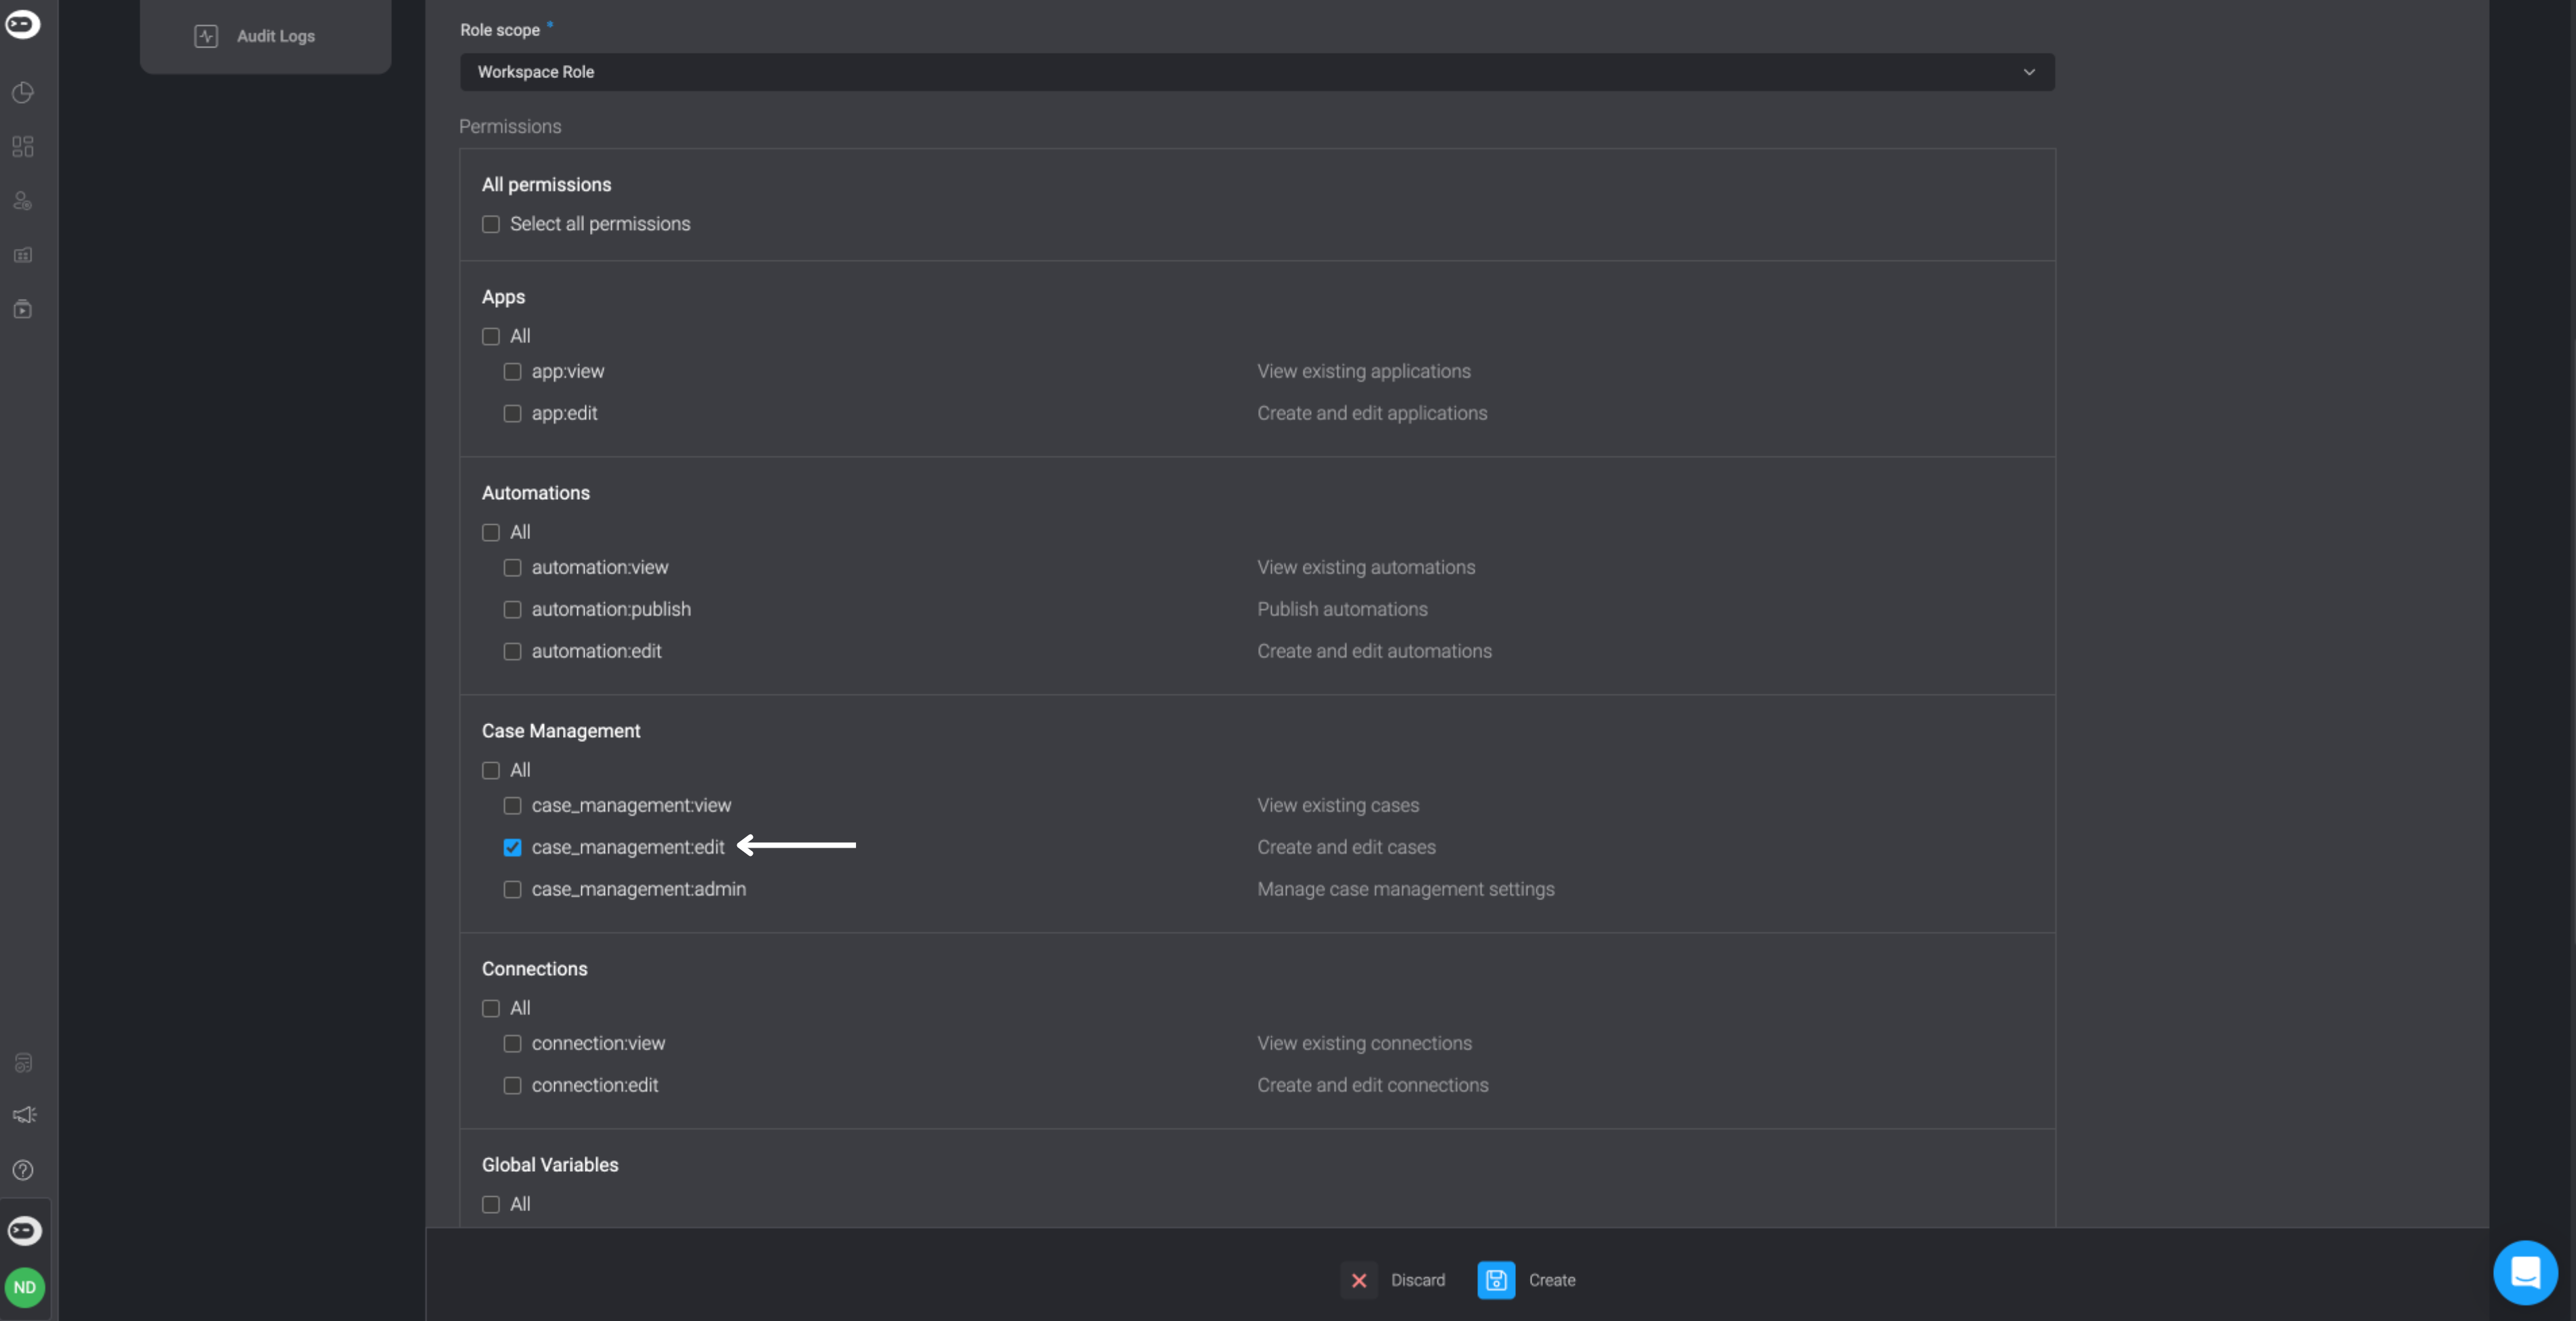Click the robot logo at top of sidebar
Viewport: 2576px width, 1321px height.
23,24
